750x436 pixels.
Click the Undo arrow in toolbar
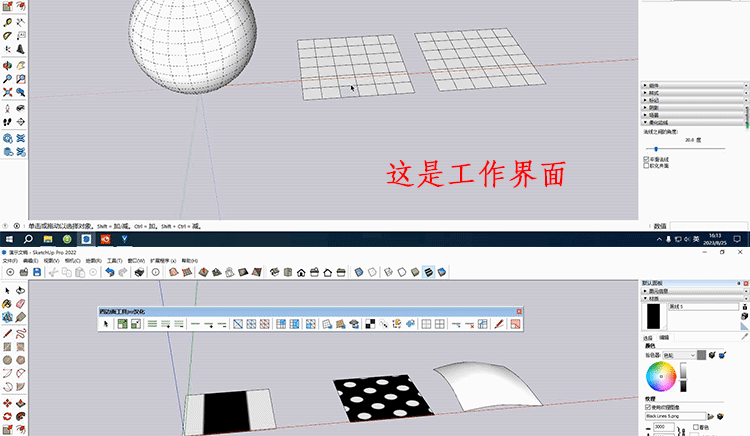coord(110,272)
